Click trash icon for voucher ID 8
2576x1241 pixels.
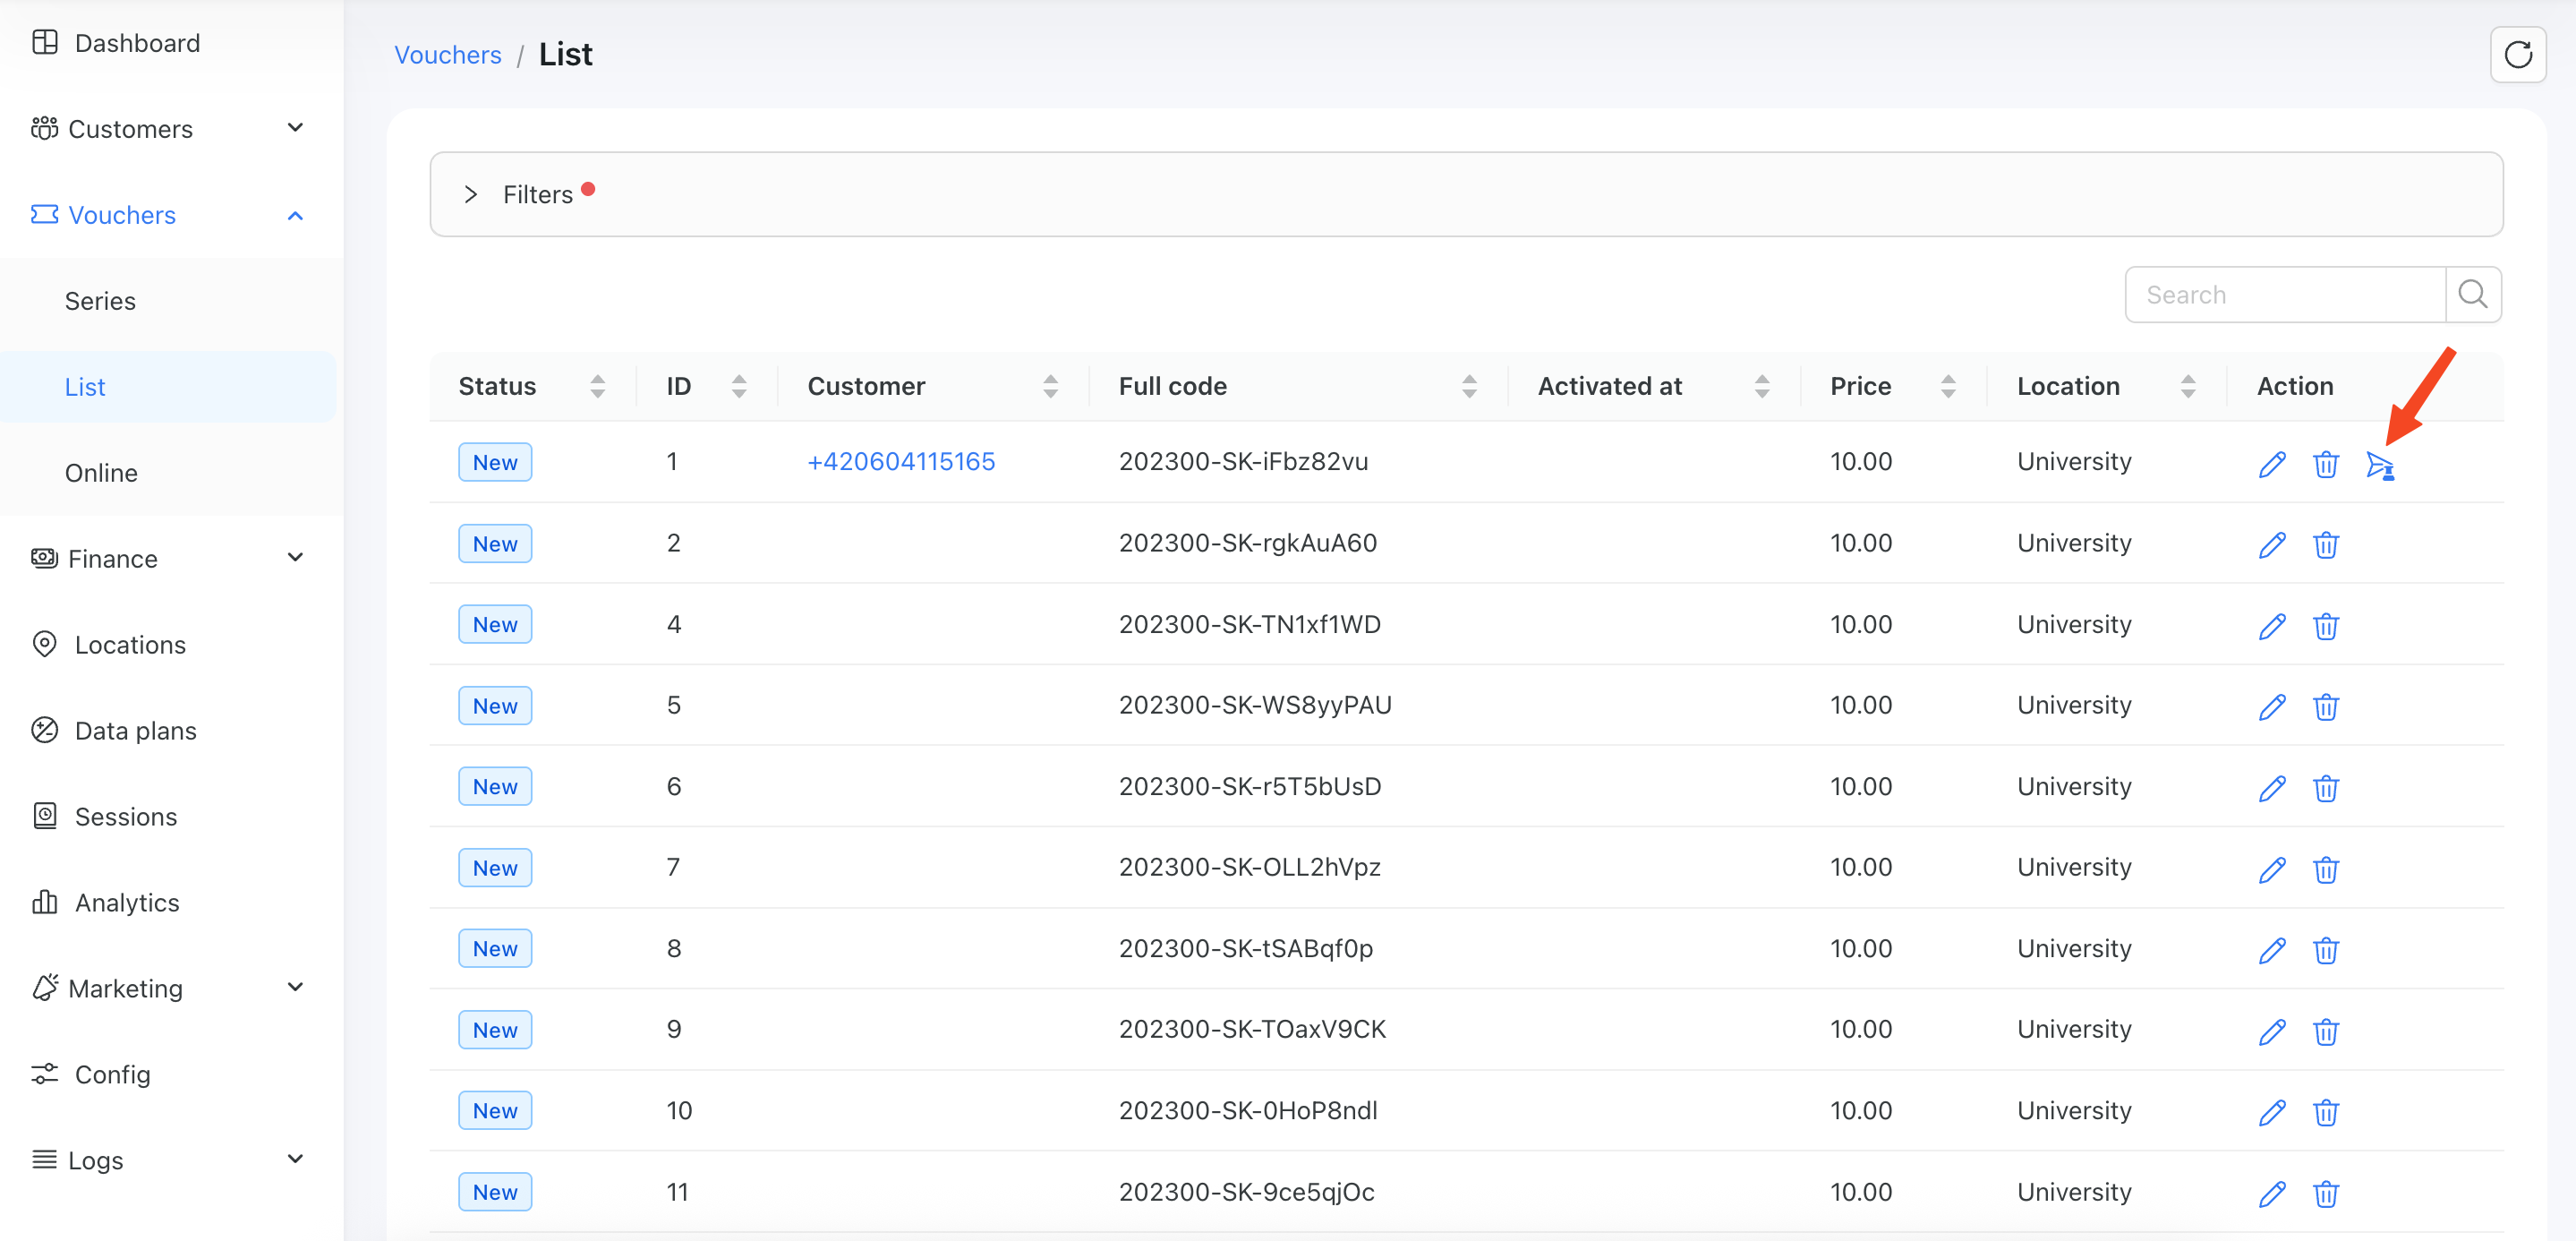(x=2325, y=949)
